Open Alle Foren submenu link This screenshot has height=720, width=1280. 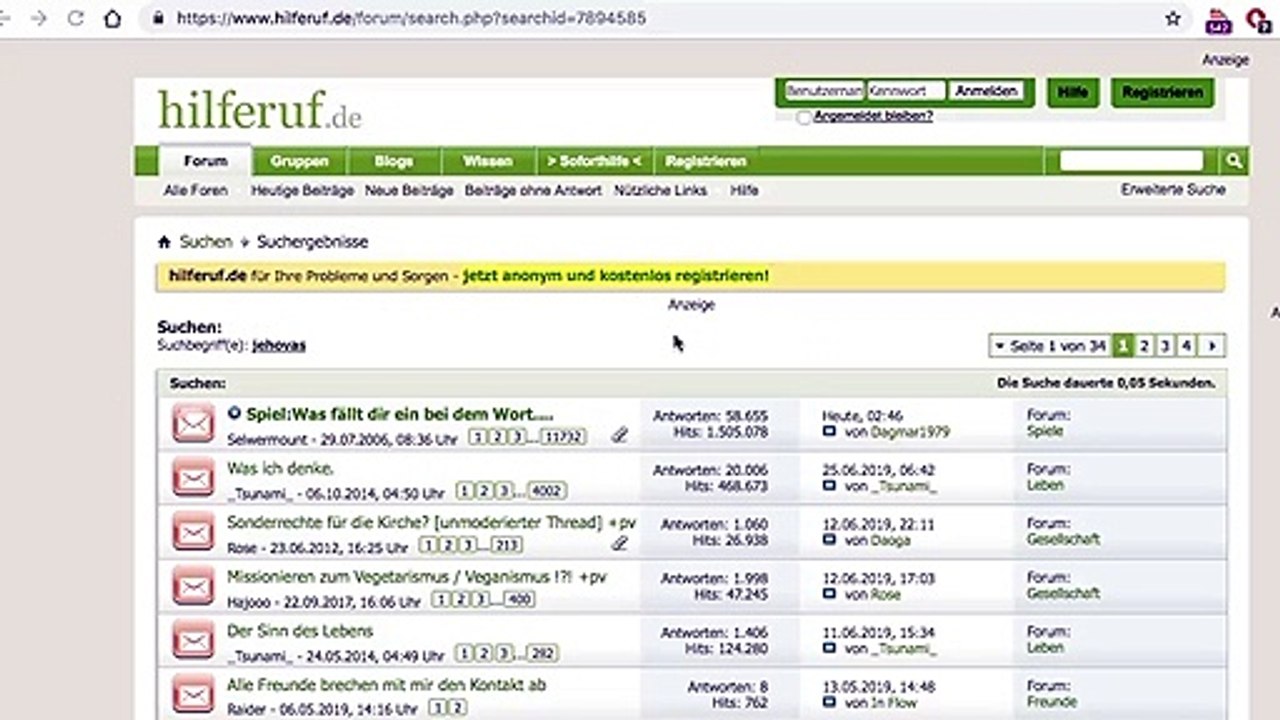click(x=196, y=190)
